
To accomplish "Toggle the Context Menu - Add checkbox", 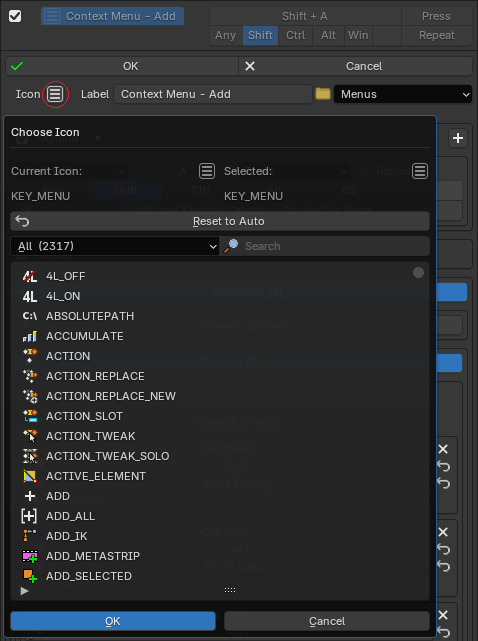I will coord(15,16).
